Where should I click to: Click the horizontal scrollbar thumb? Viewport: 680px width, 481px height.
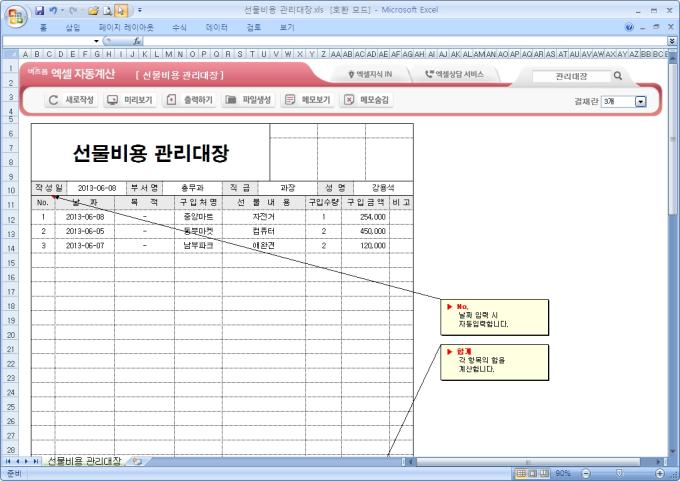(x=528, y=462)
